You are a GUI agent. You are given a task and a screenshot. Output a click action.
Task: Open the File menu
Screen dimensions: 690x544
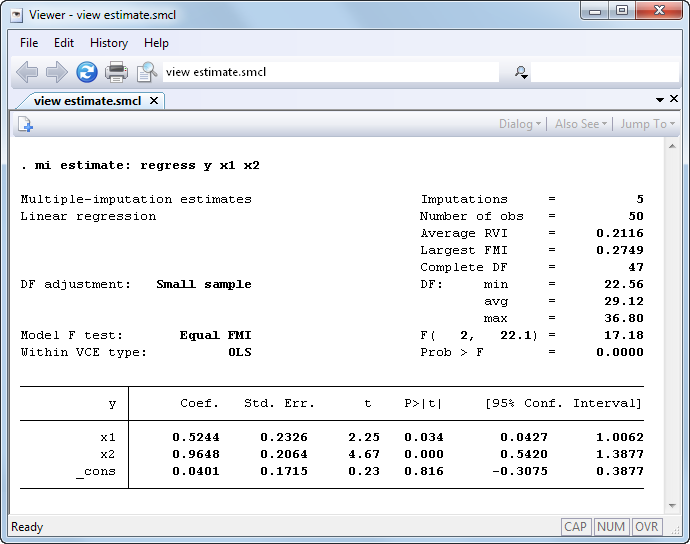29,43
